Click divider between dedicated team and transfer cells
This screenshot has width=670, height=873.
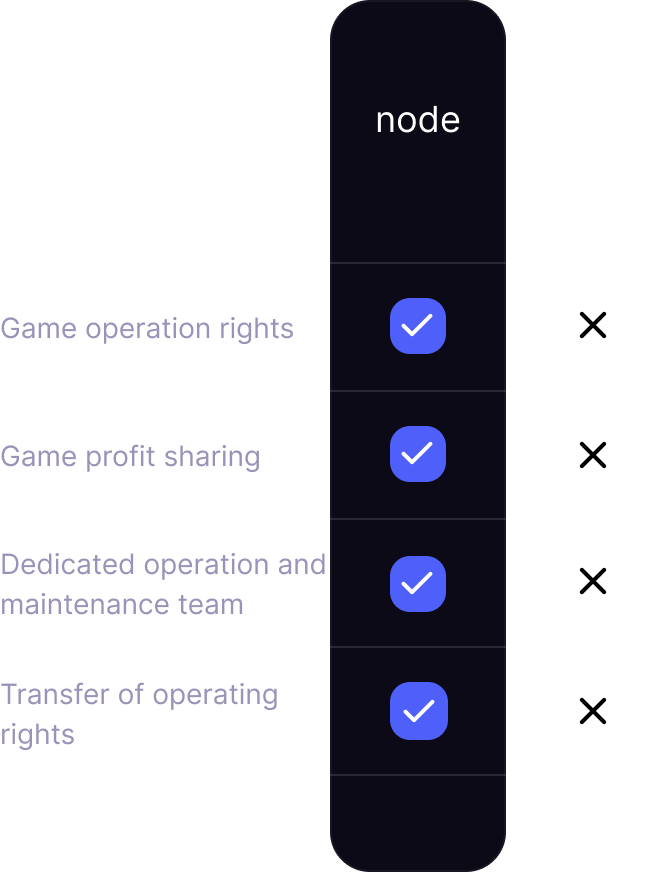pyautogui.click(x=418, y=646)
